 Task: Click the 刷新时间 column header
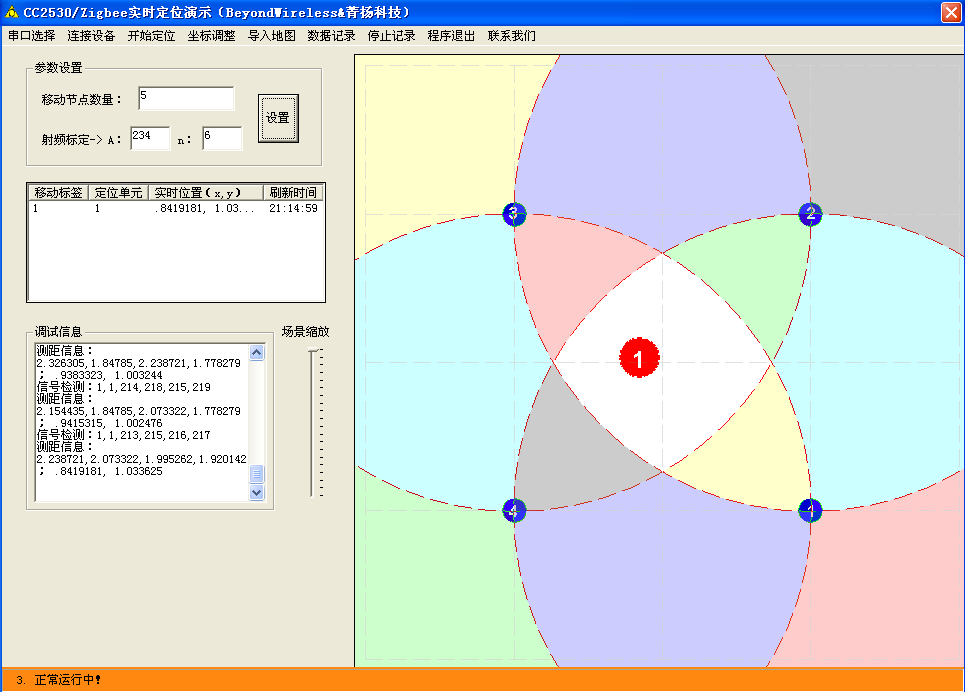(x=293, y=193)
